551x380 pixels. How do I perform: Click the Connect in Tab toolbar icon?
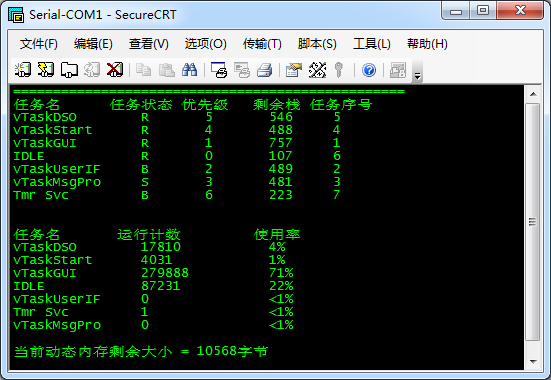coord(69,70)
